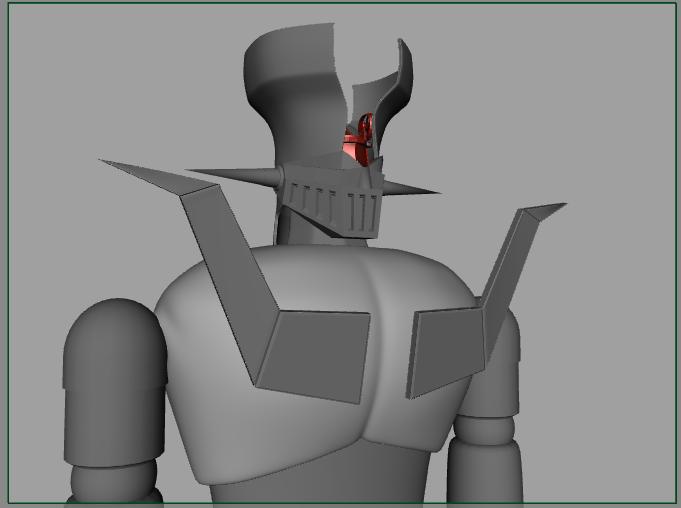This screenshot has width=681, height=508.
Task: Pick the right arm elbow joint ring
Action: [484, 430]
